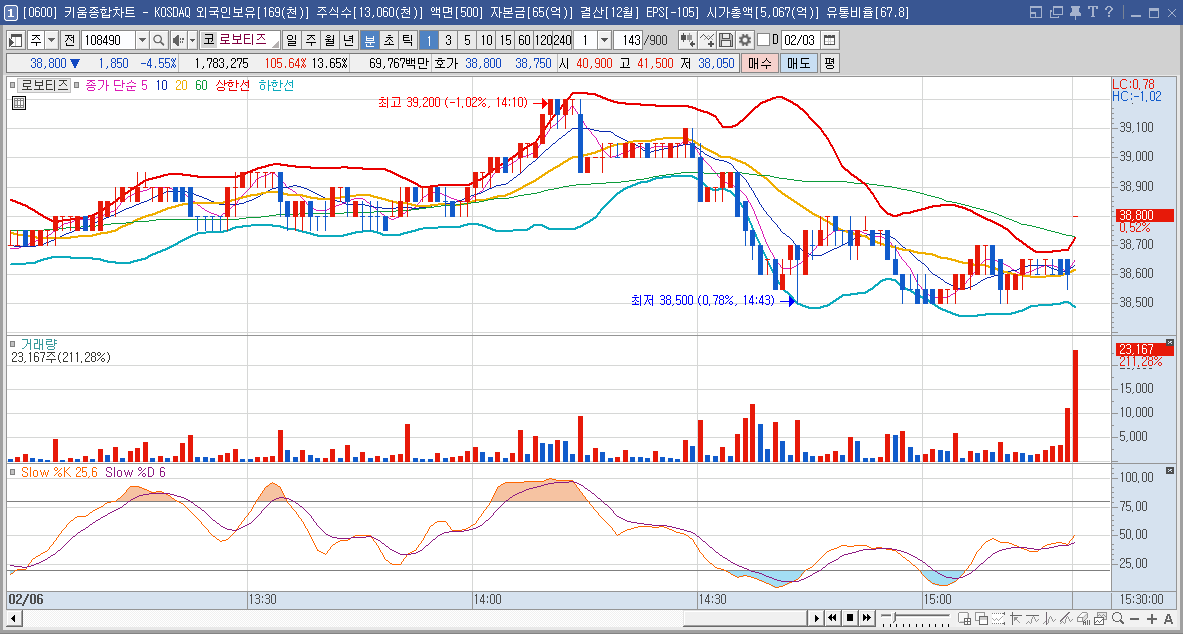Screen dimensions: 1183x634
Task: Select the 틱 tick chart toggle
Action: (x=407, y=40)
